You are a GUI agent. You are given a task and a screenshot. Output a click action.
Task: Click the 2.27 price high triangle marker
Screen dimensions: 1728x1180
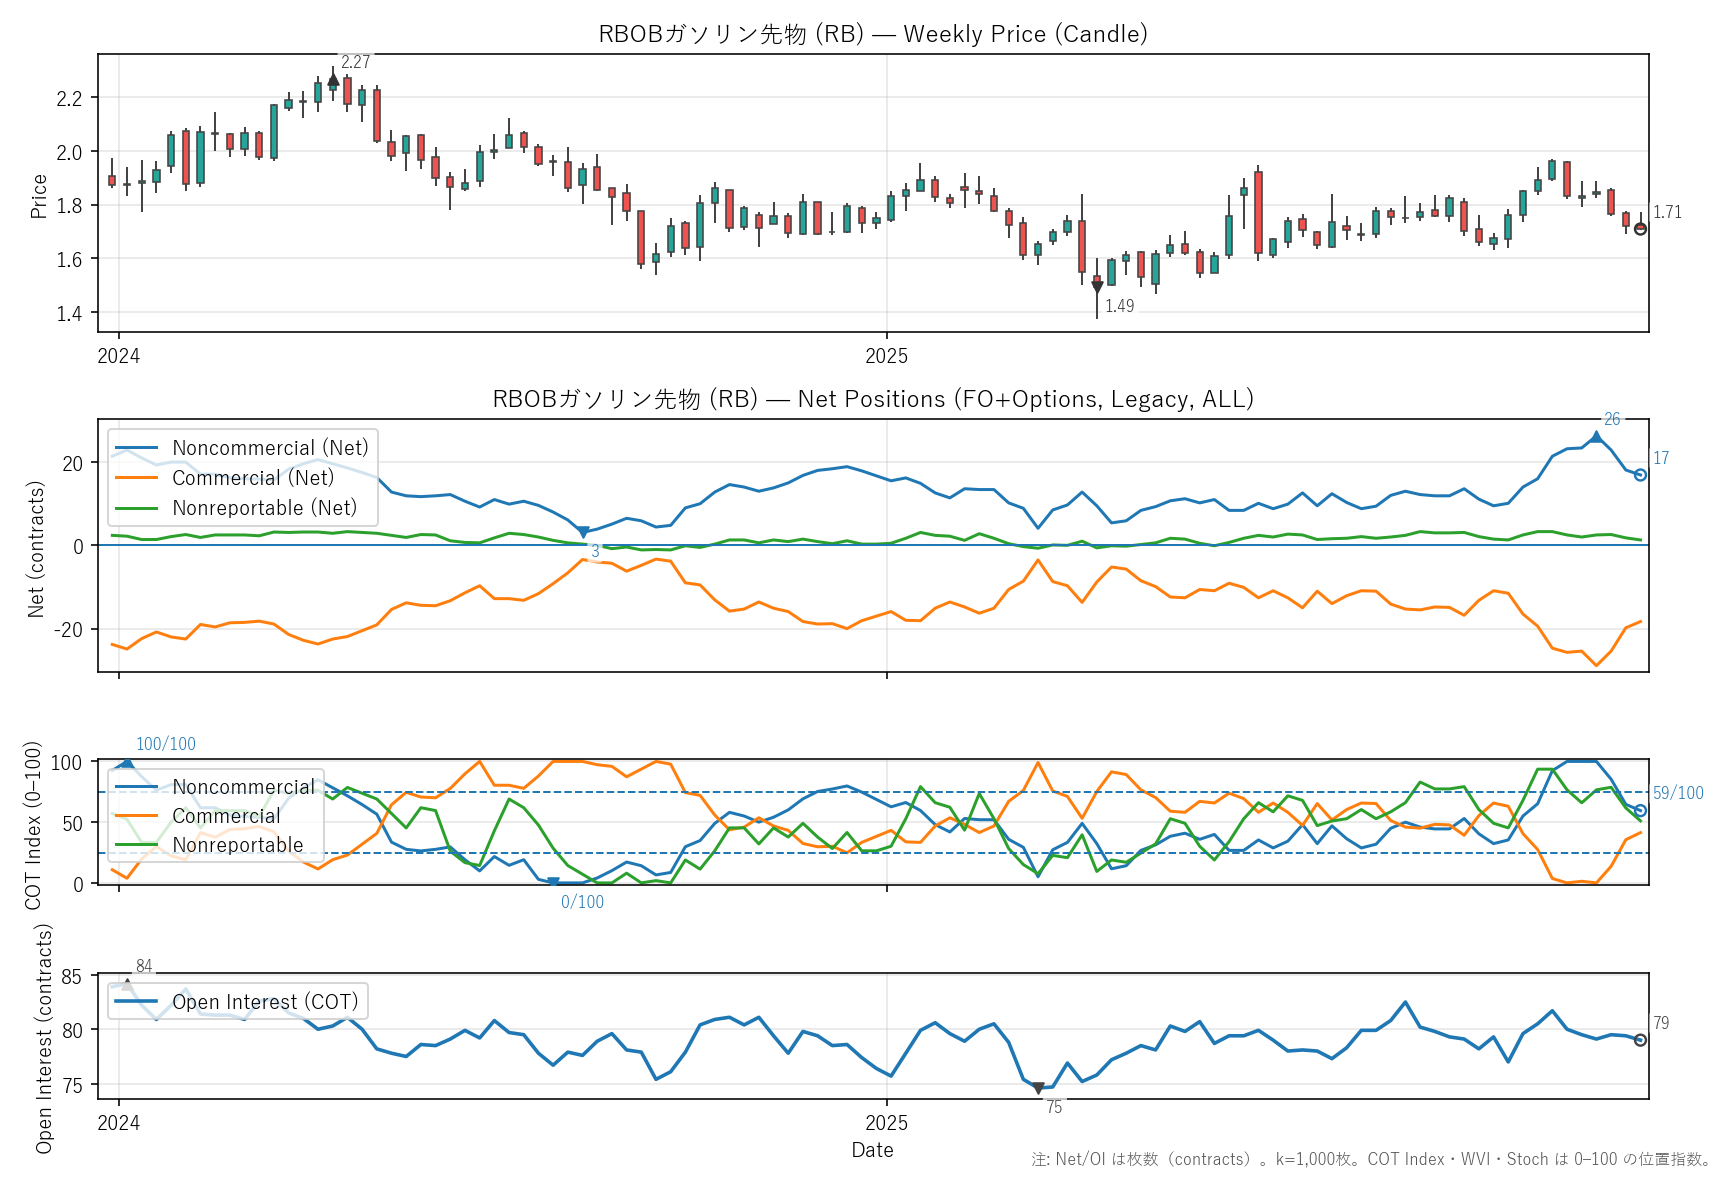pyautogui.click(x=333, y=80)
